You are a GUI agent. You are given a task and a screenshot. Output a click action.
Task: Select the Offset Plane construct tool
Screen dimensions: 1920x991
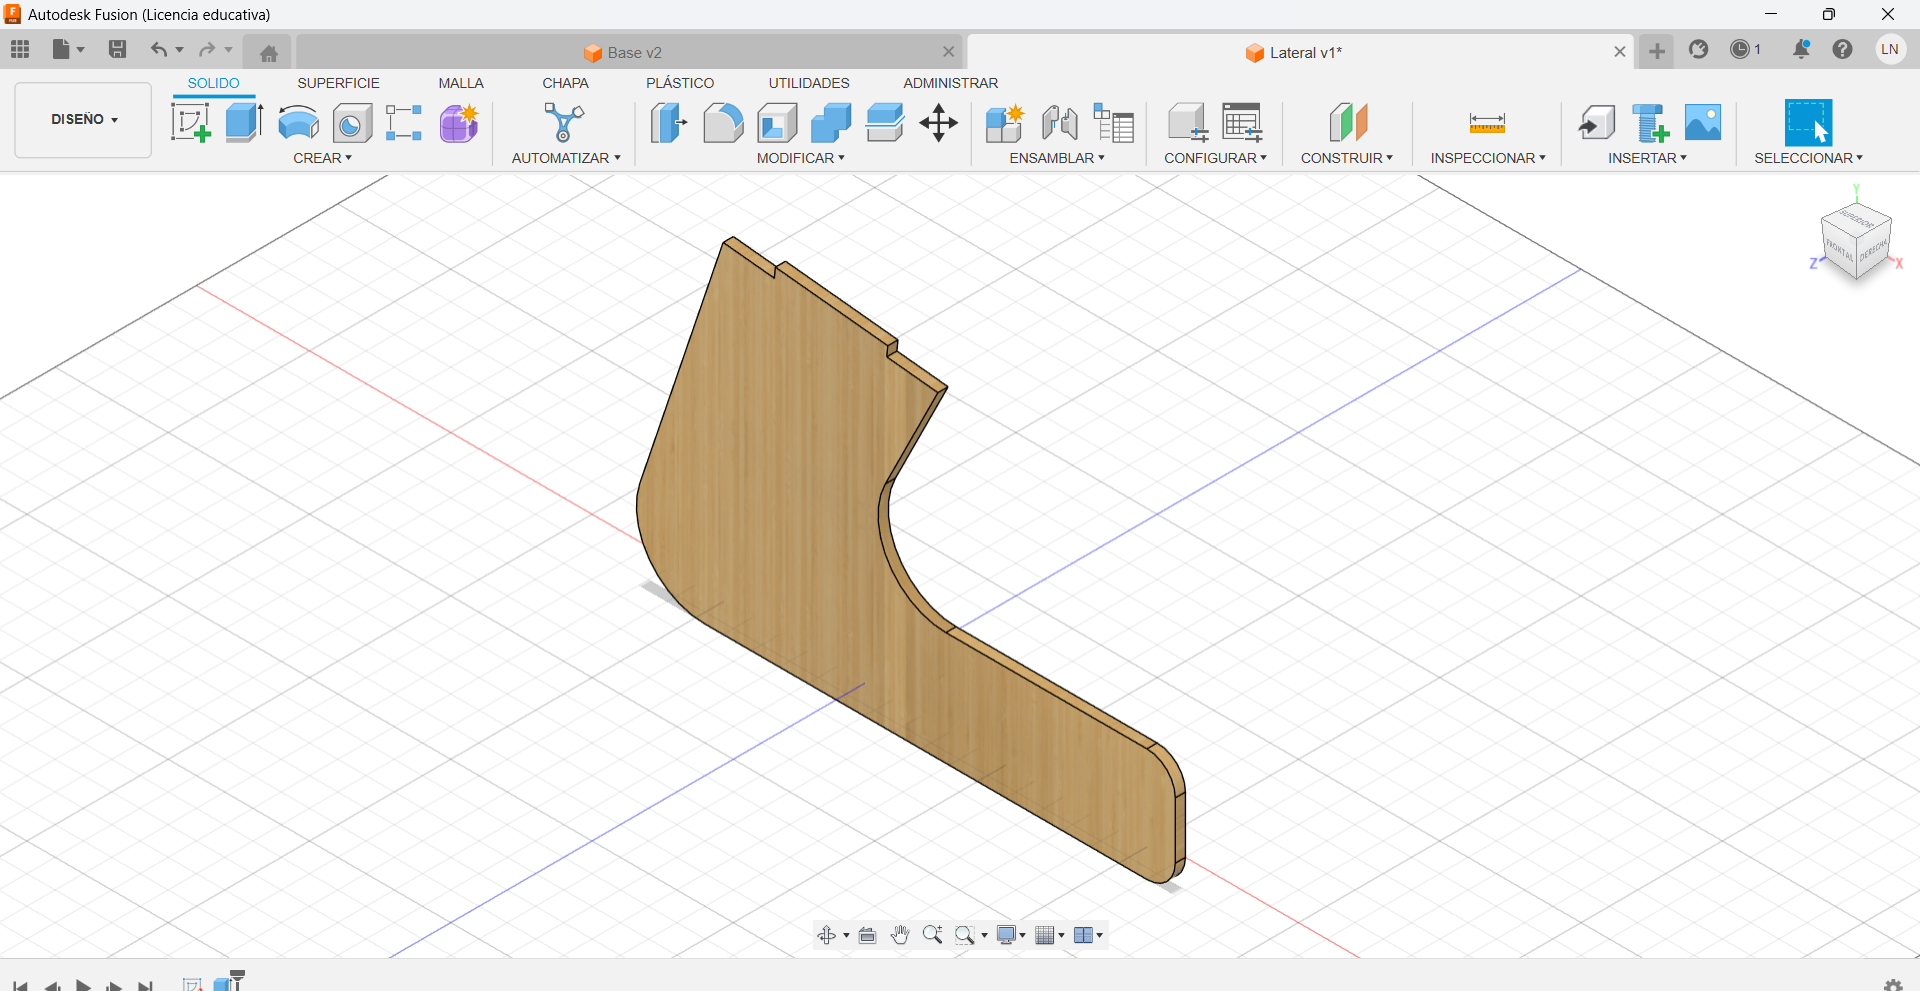click(x=1348, y=123)
